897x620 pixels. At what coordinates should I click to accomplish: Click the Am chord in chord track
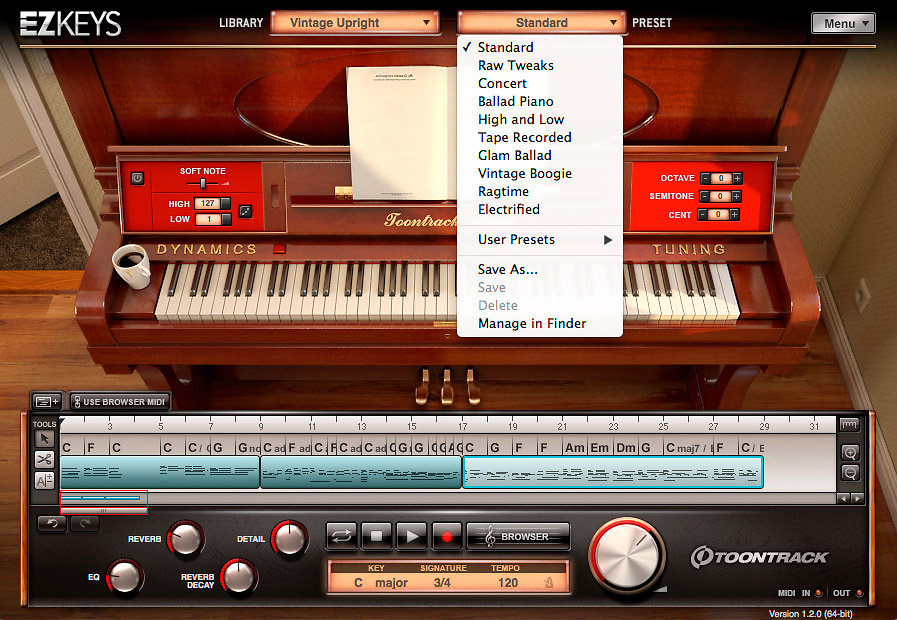pyautogui.click(x=575, y=448)
